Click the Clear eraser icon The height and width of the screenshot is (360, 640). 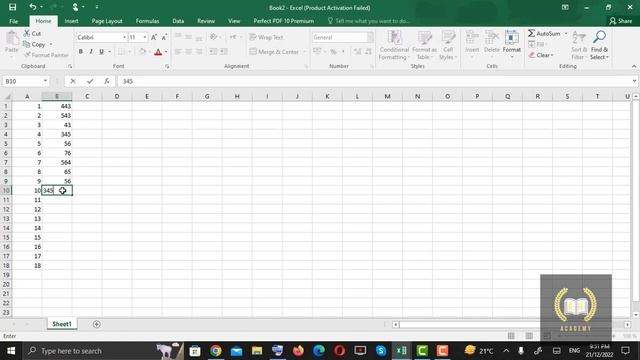point(532,55)
